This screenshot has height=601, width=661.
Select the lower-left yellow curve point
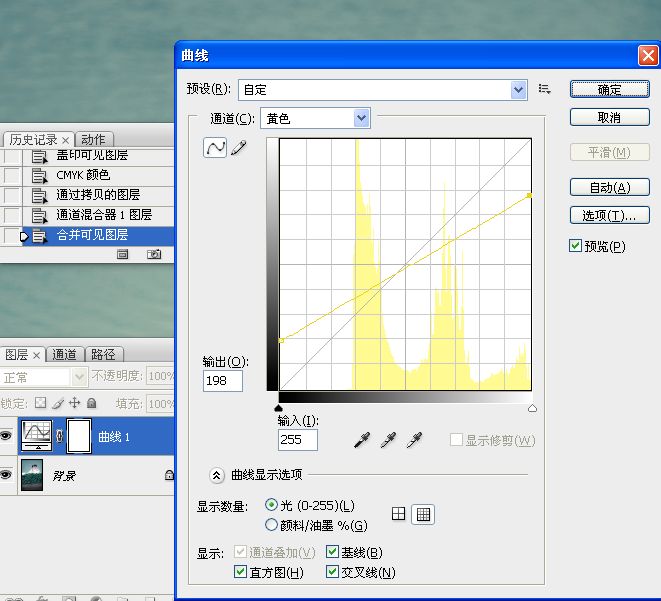pyautogui.click(x=282, y=340)
